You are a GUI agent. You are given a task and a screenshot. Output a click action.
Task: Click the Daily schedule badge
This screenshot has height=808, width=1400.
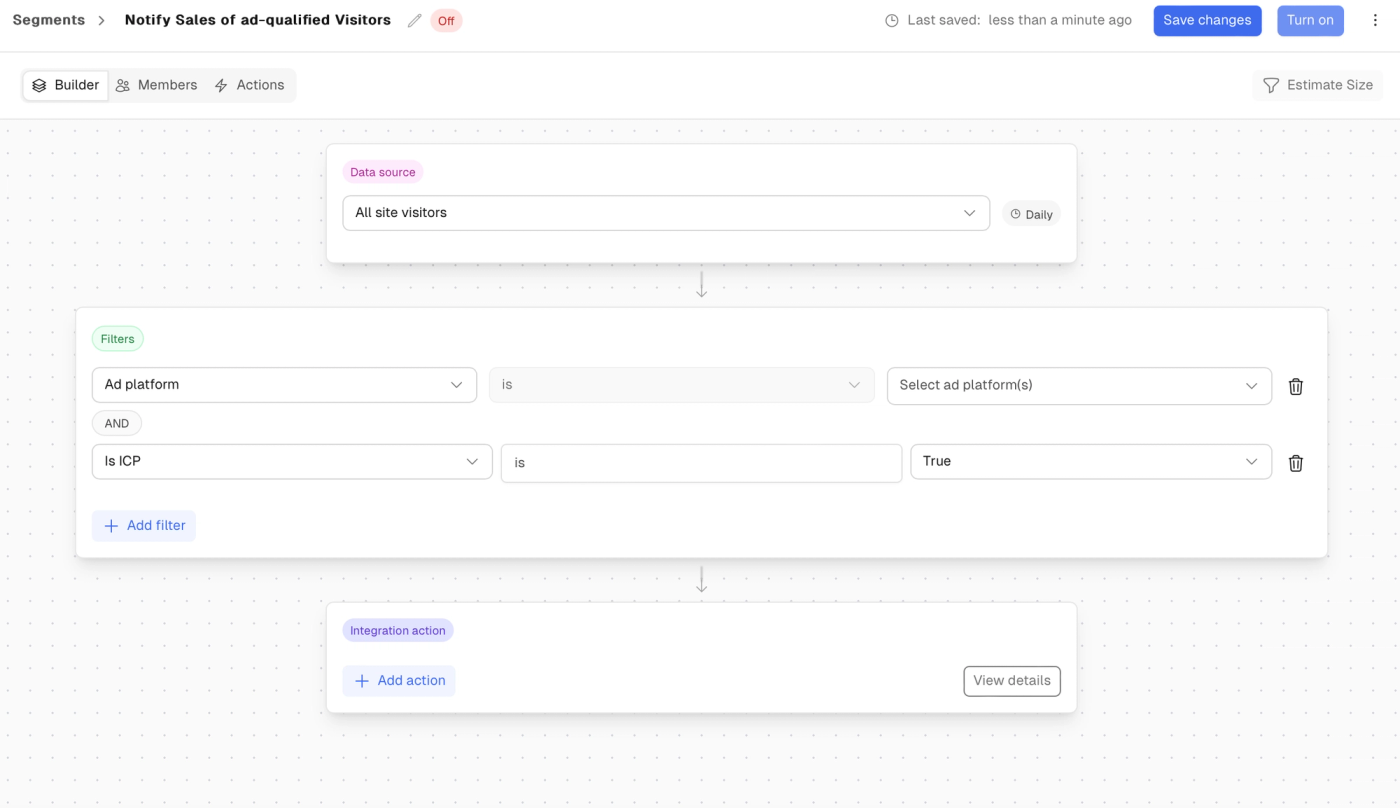coord(1031,214)
